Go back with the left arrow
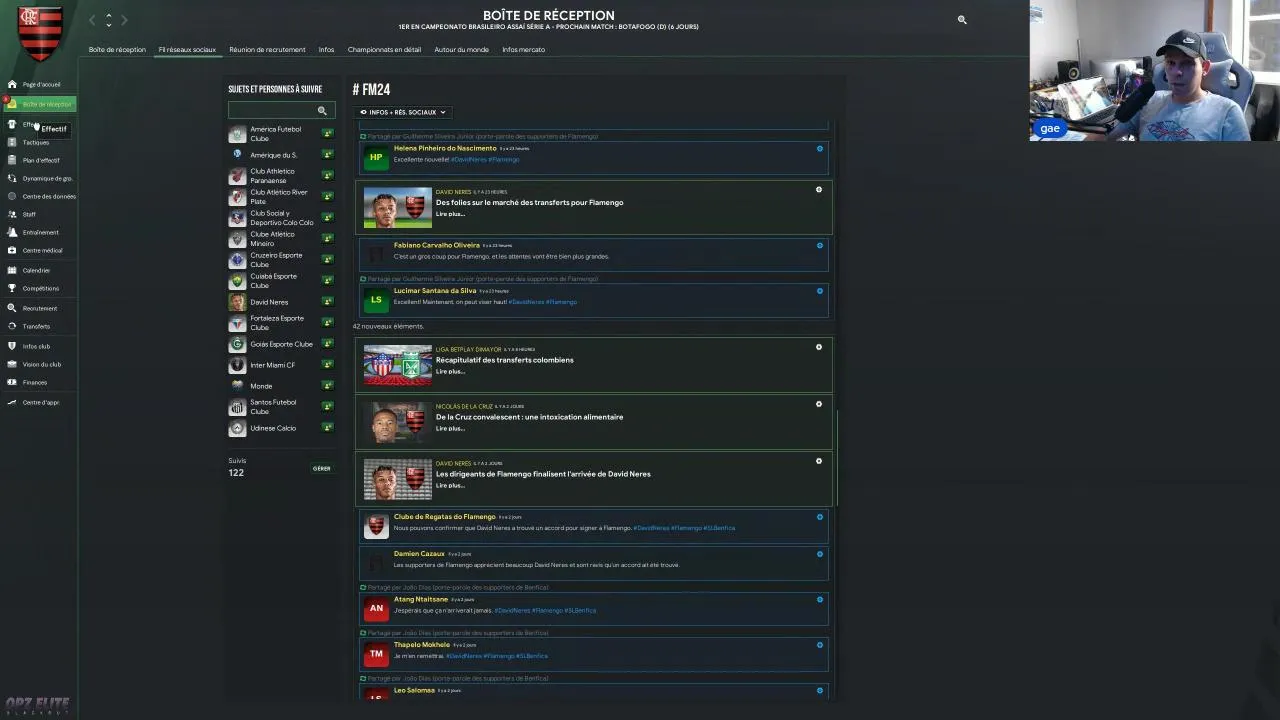Image resolution: width=1280 pixels, height=720 pixels. point(92,19)
